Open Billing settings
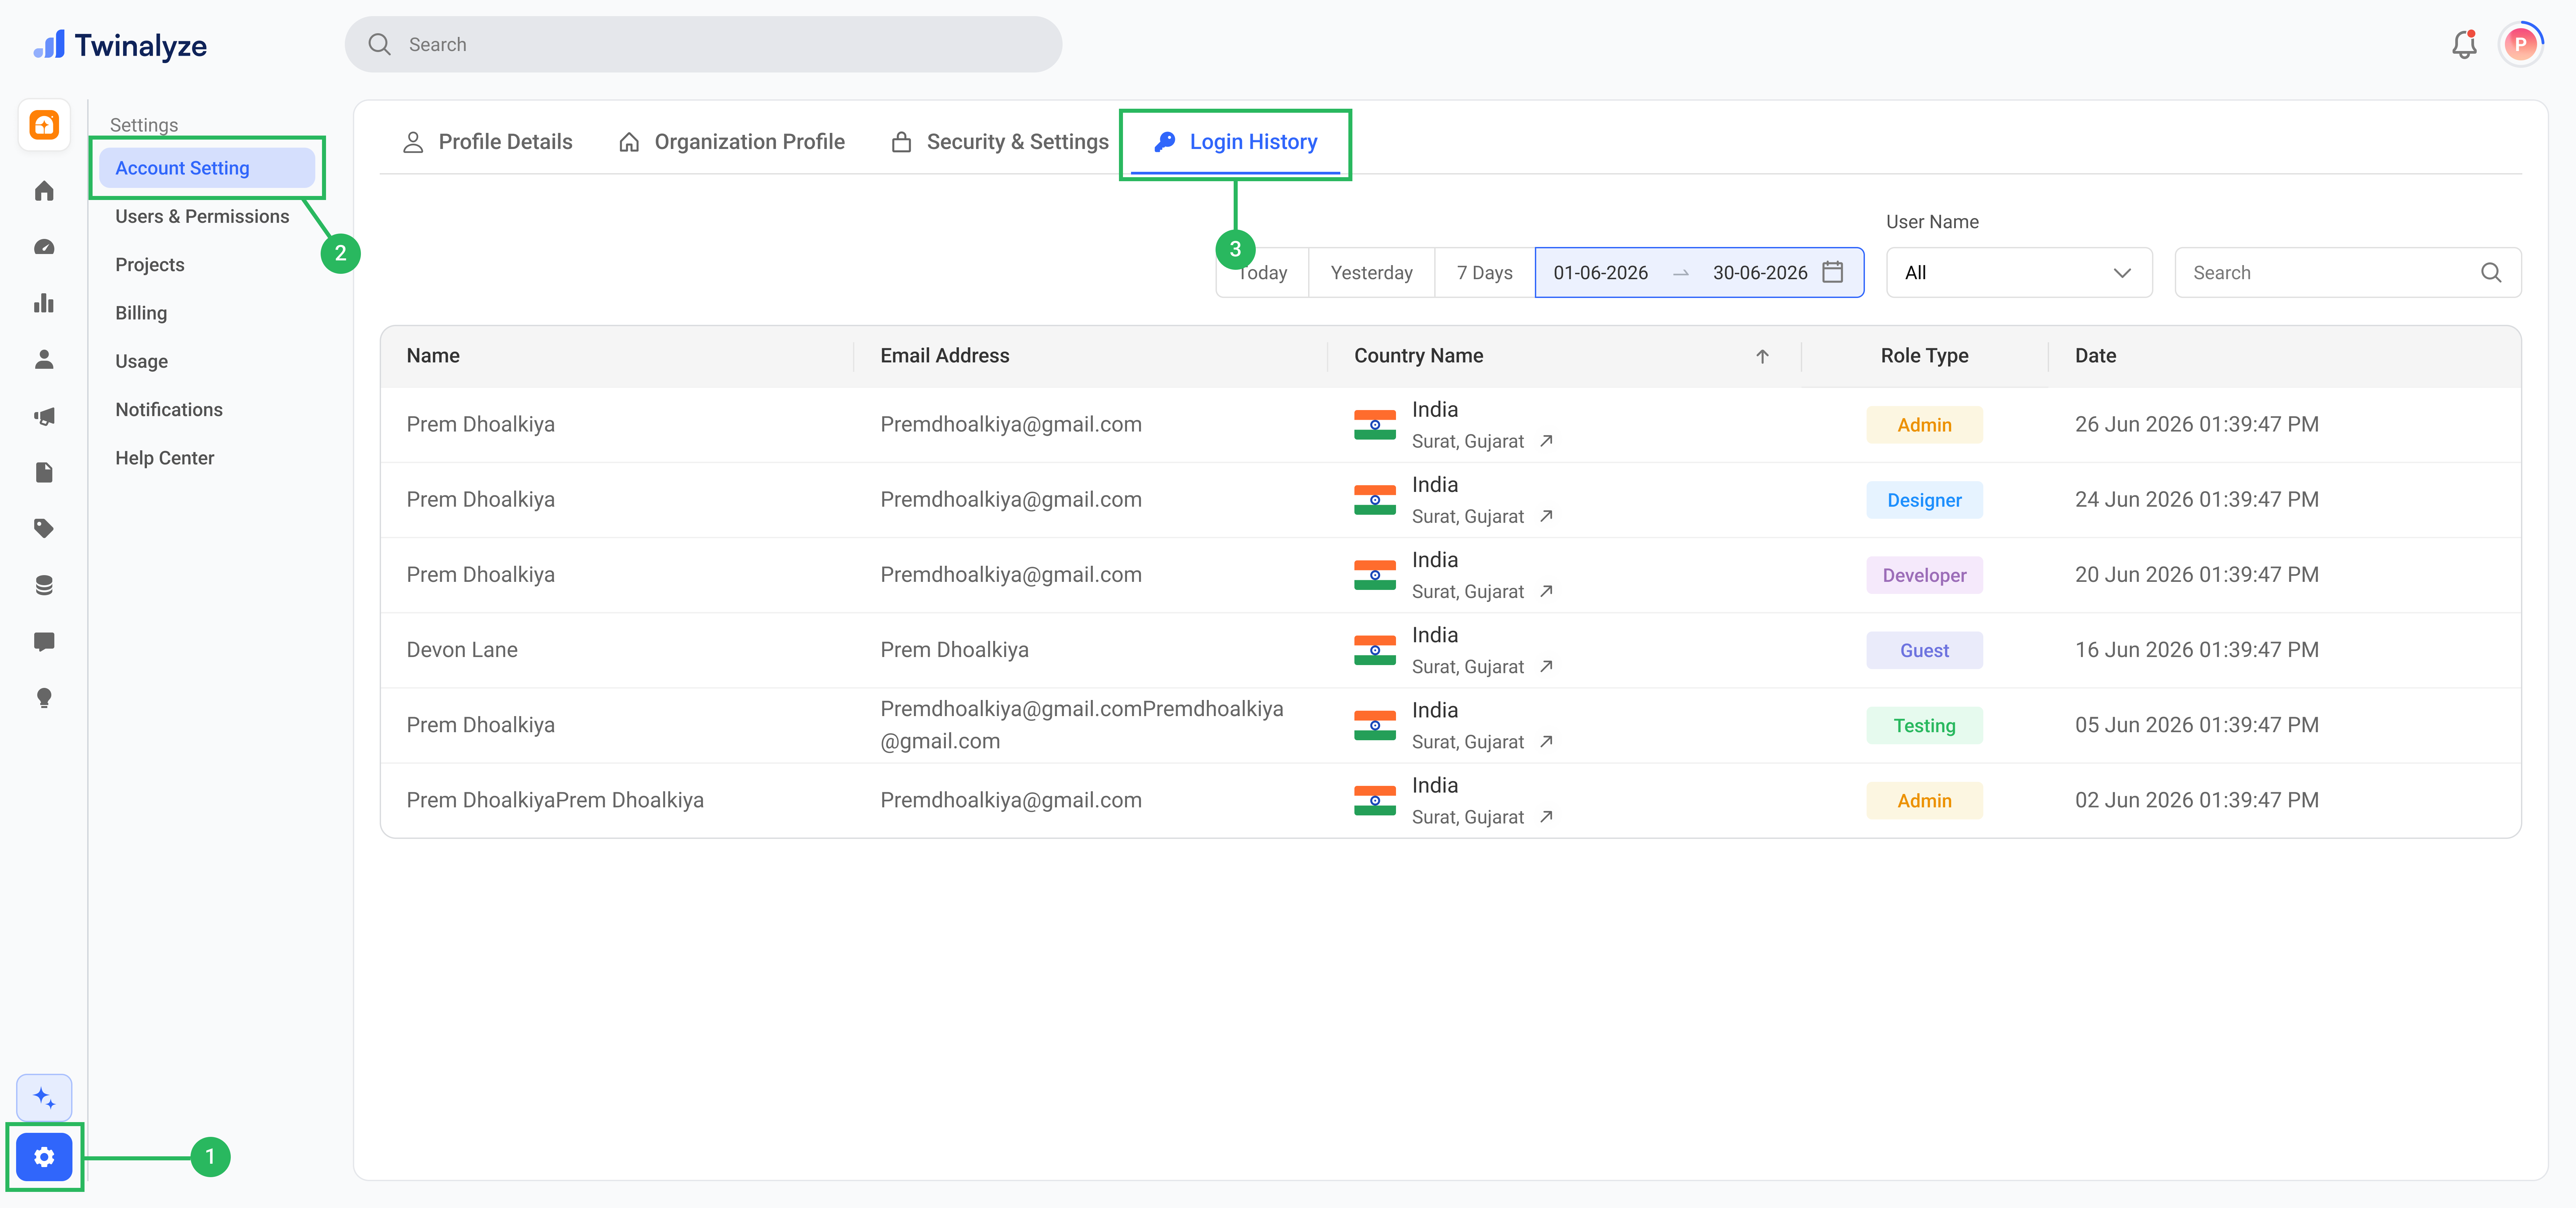Screen dimensions: 2576x1208 tap(141, 313)
